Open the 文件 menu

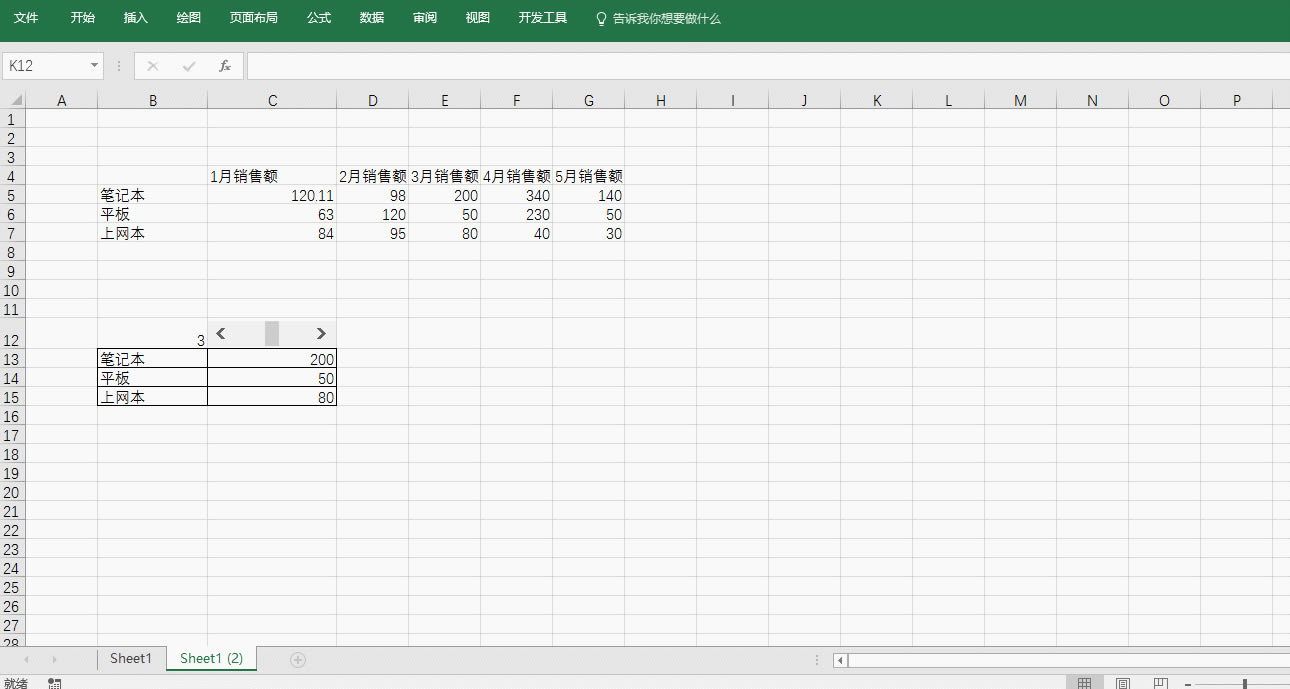pos(26,18)
